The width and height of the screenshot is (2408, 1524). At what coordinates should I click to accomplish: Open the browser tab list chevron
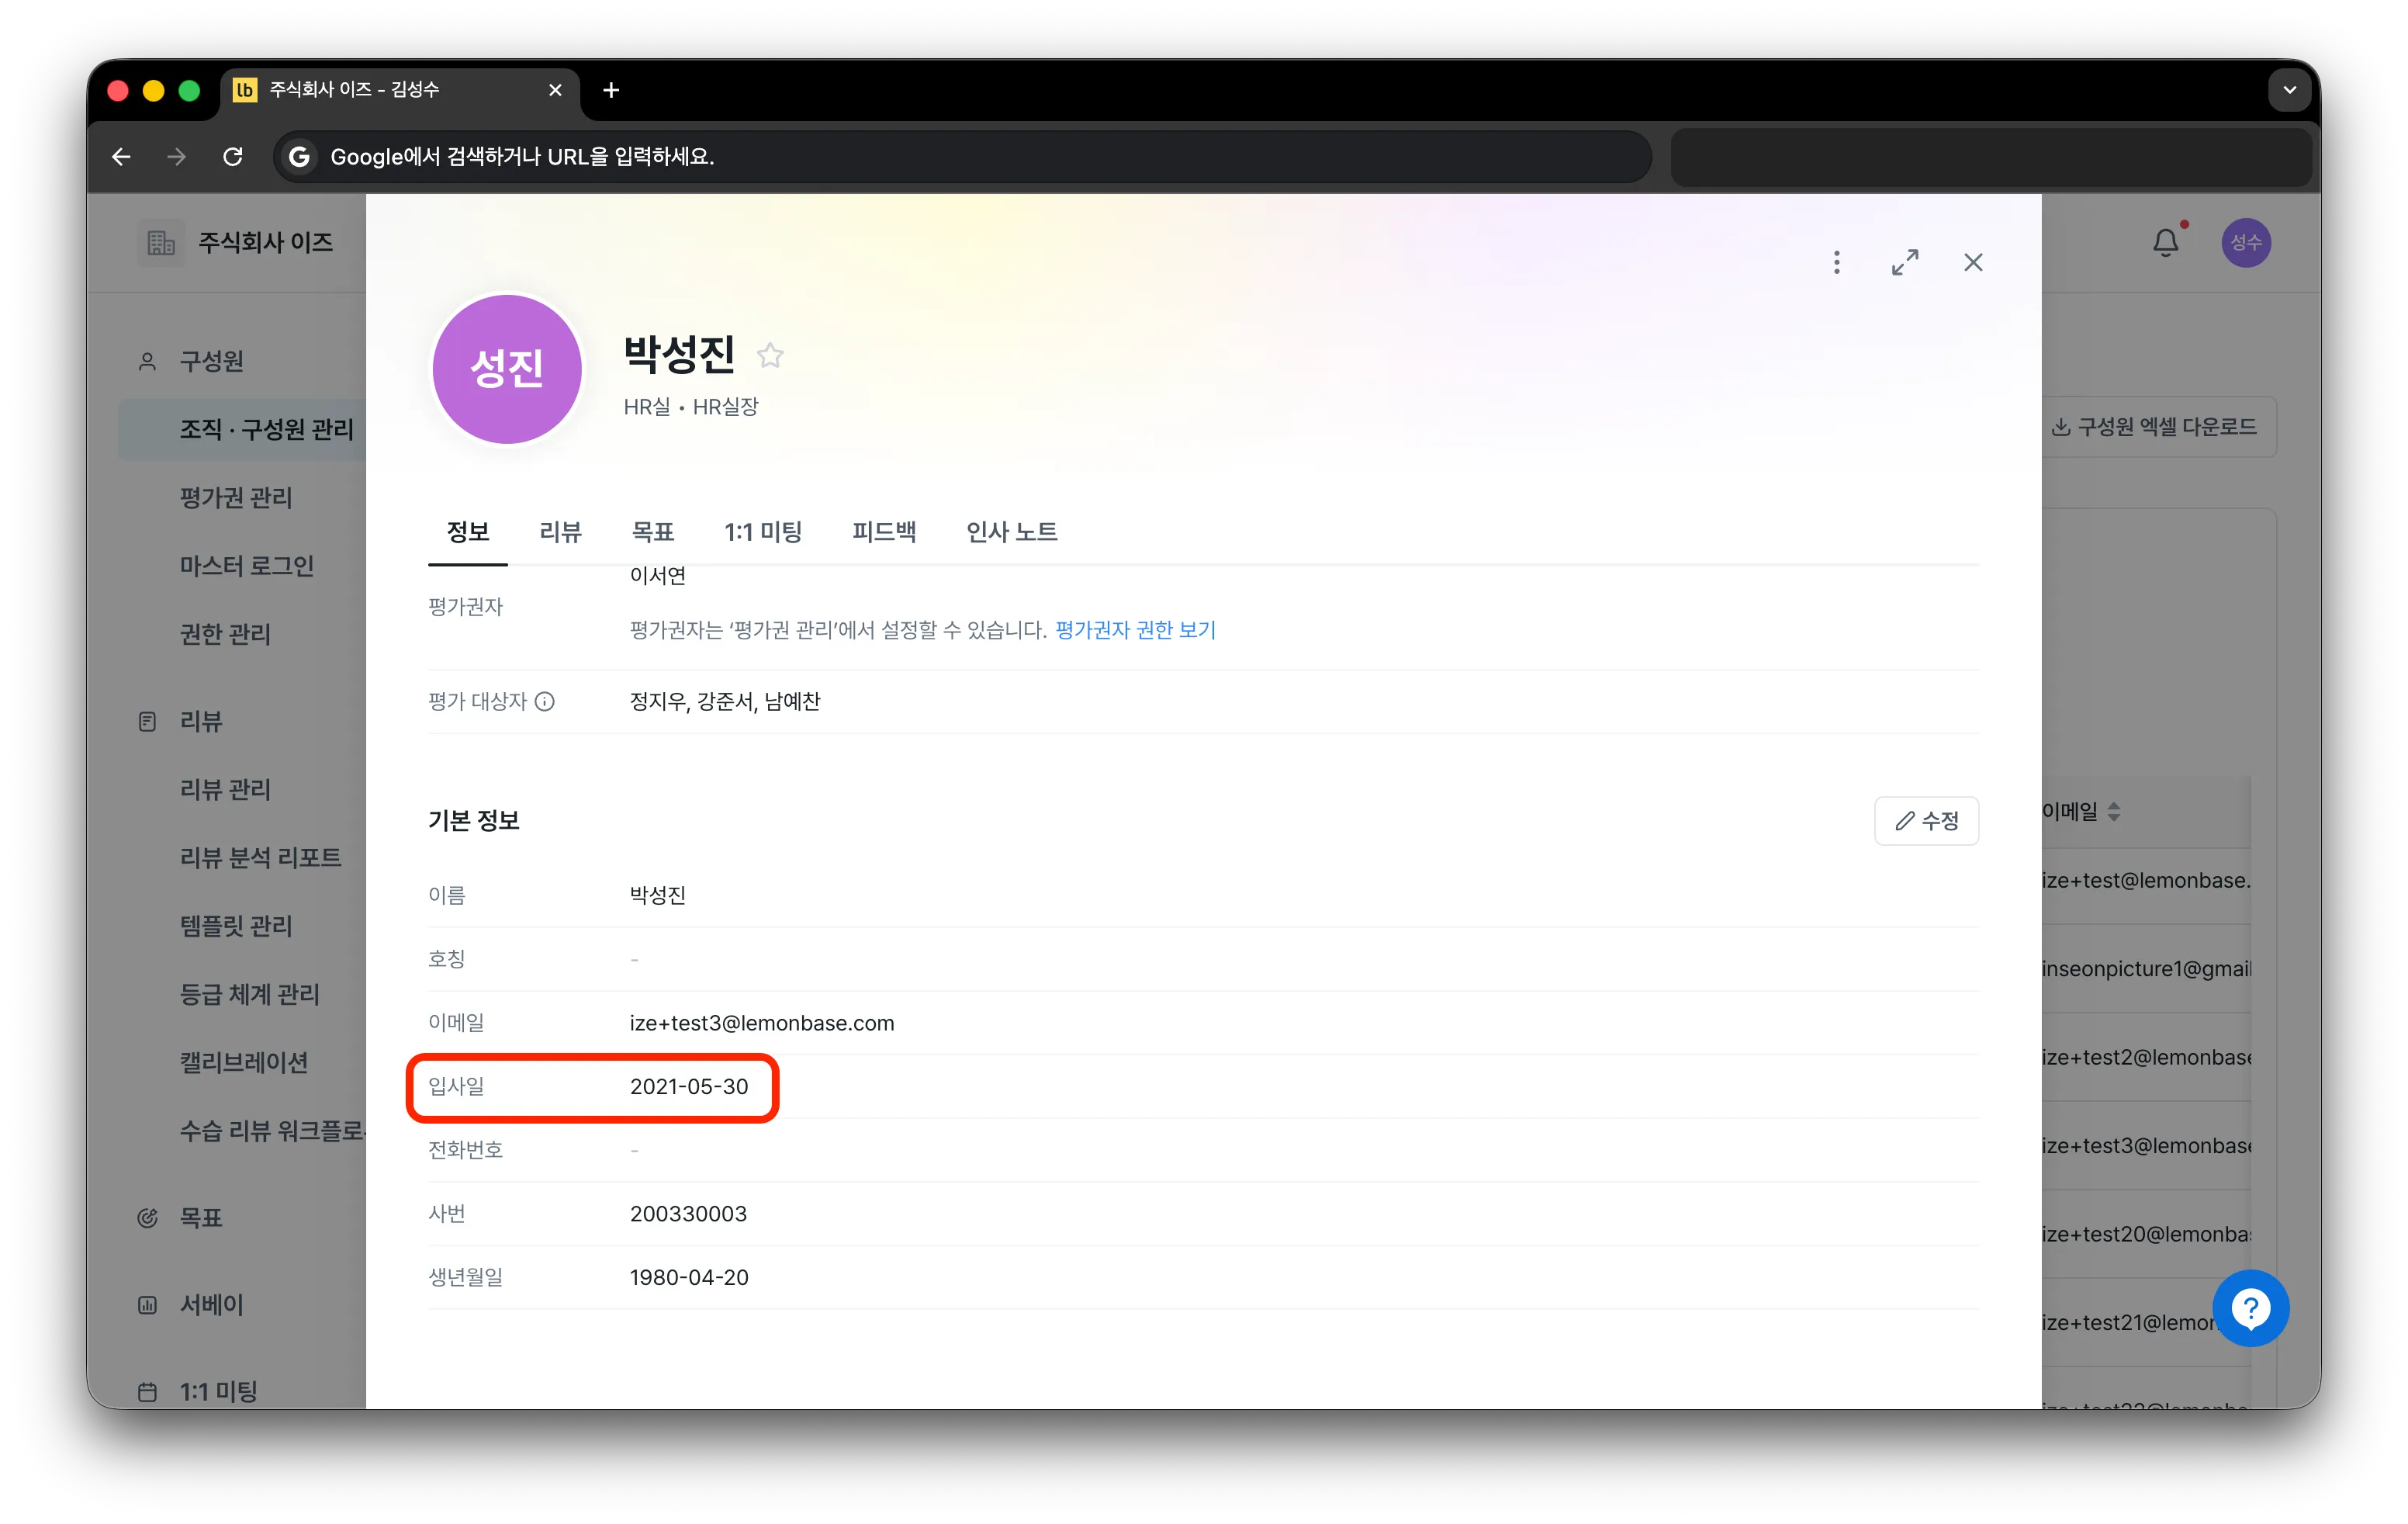pos(2289,90)
